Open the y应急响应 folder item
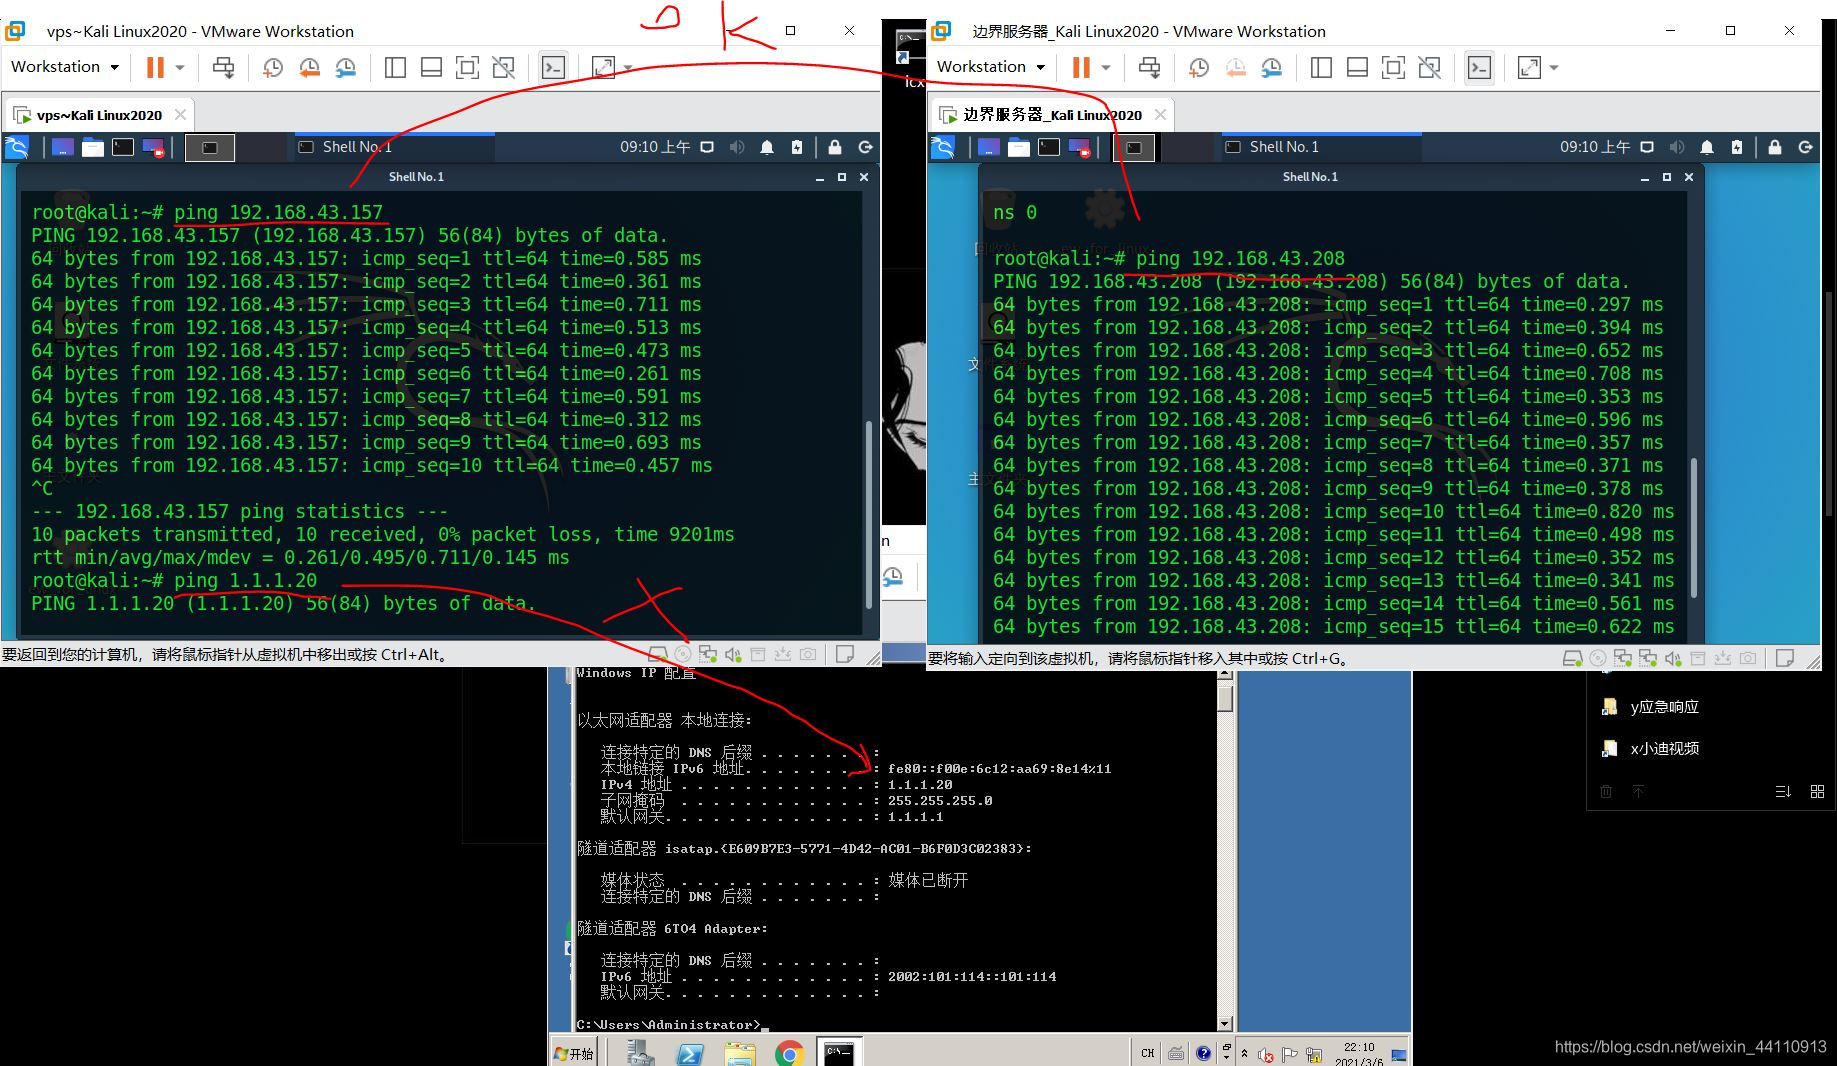Screen dimensions: 1837x1066 click(1651, 707)
